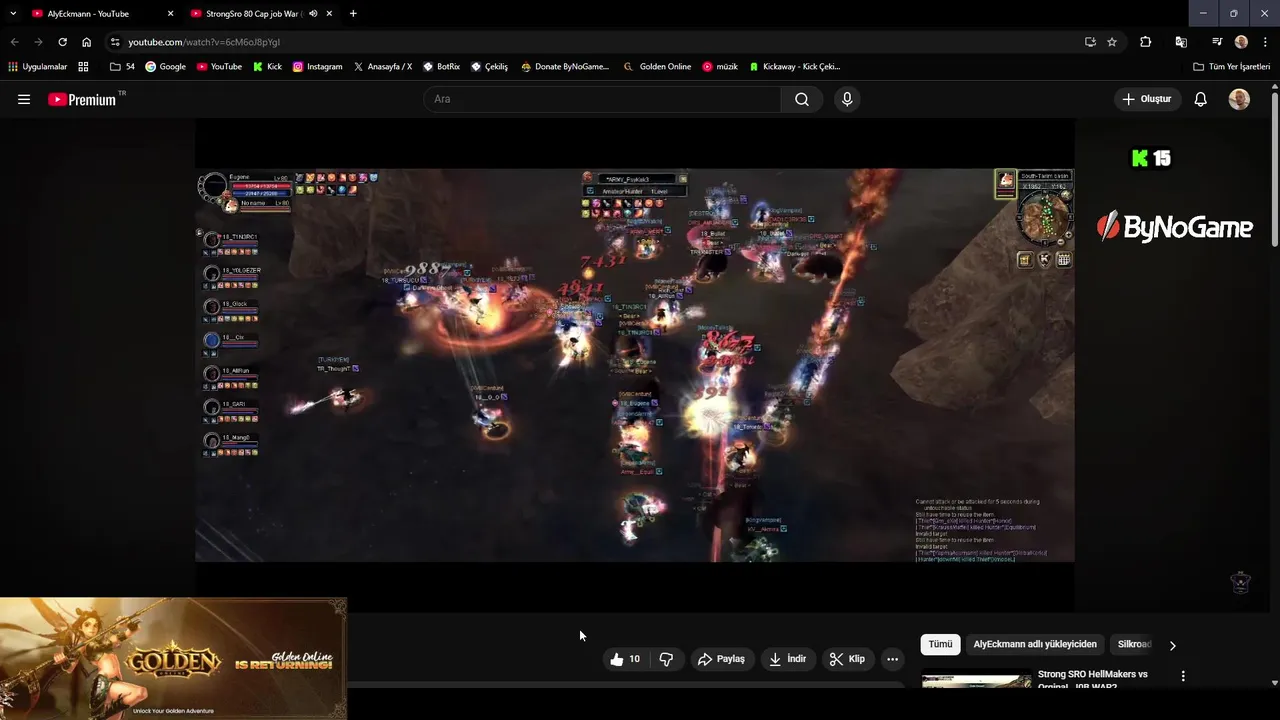The width and height of the screenshot is (1280, 720).
Task: Bookmark this page with the star
Action: click(1112, 42)
